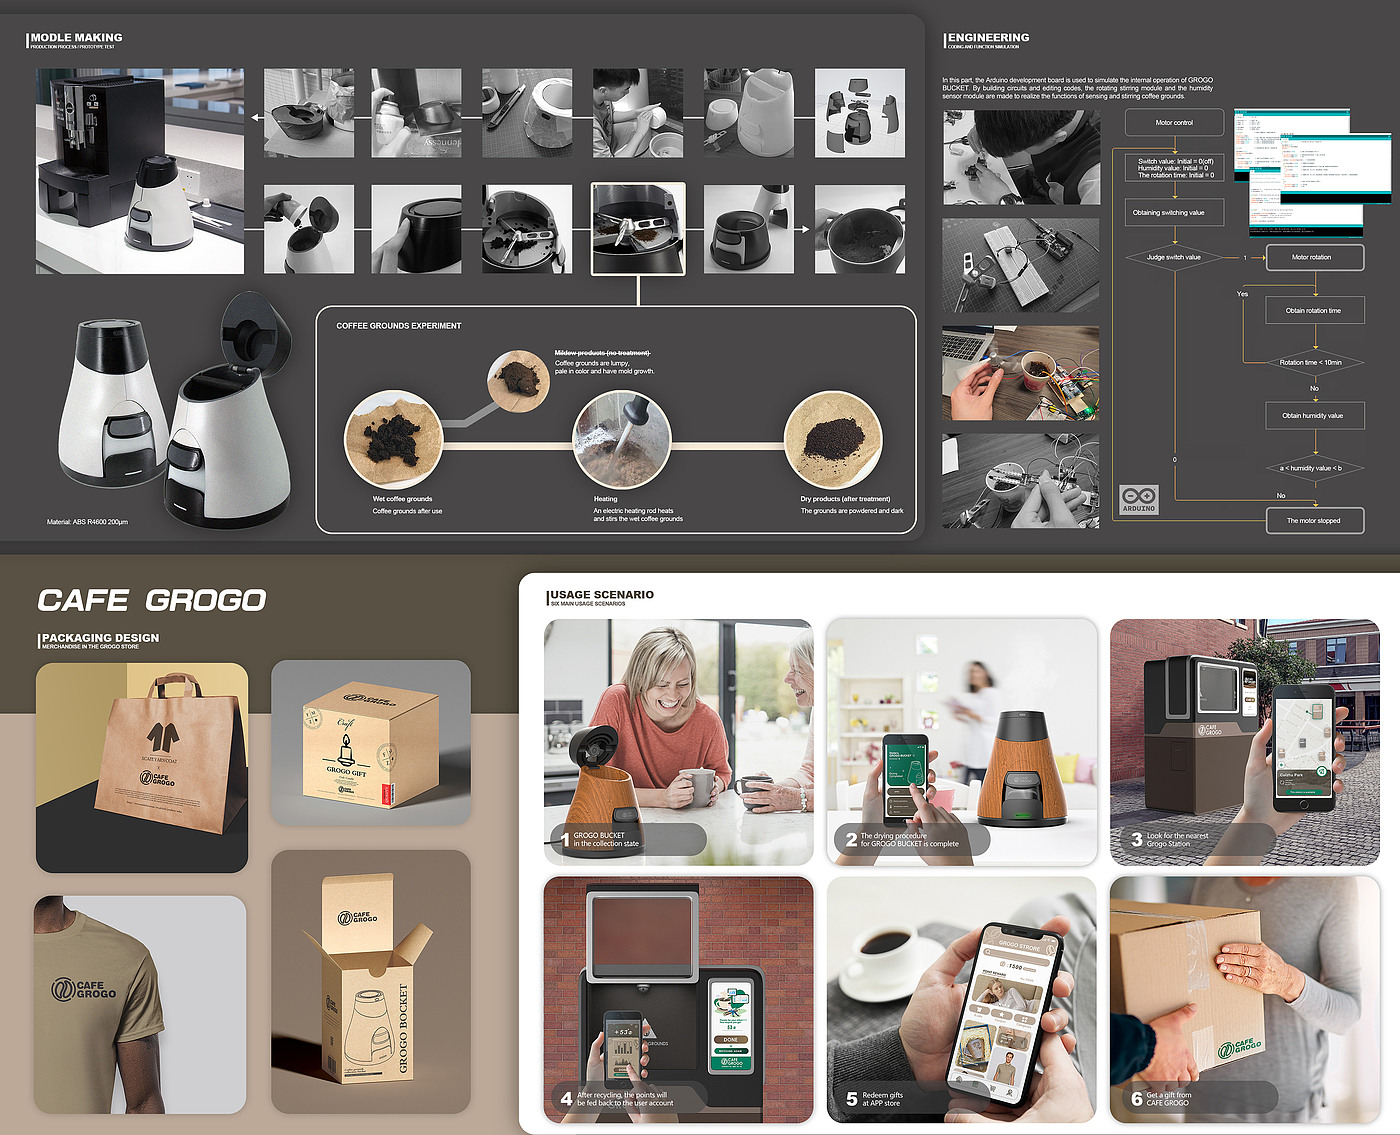This screenshot has width=1400, height=1135.
Task: Click the Obtain humidity value box
Action: [x=1313, y=415]
